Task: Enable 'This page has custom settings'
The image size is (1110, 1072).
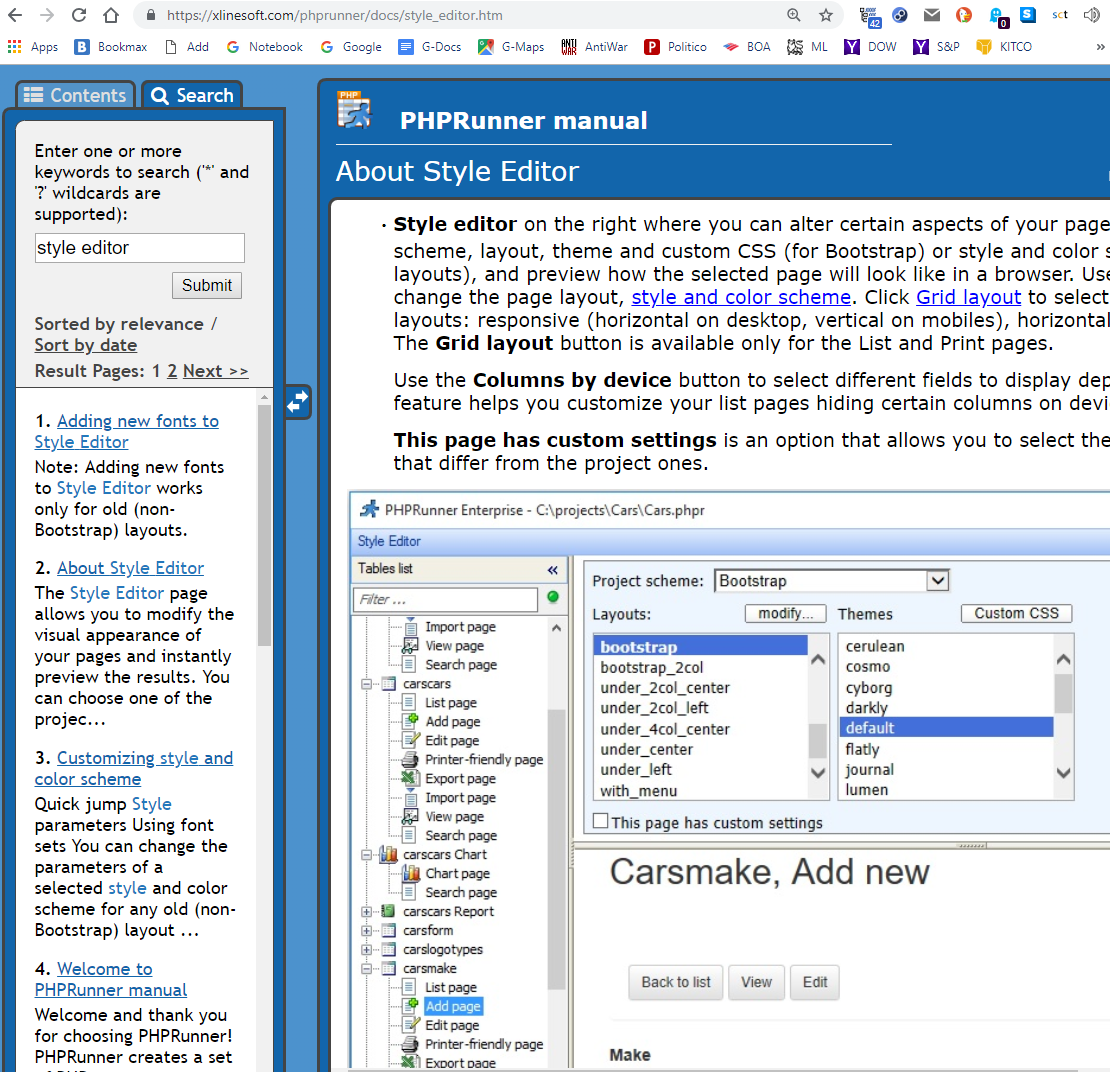Action: coord(601,821)
